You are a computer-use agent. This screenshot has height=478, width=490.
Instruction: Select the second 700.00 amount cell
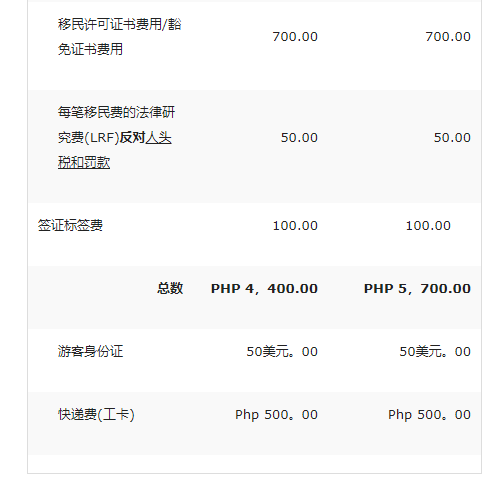click(448, 37)
